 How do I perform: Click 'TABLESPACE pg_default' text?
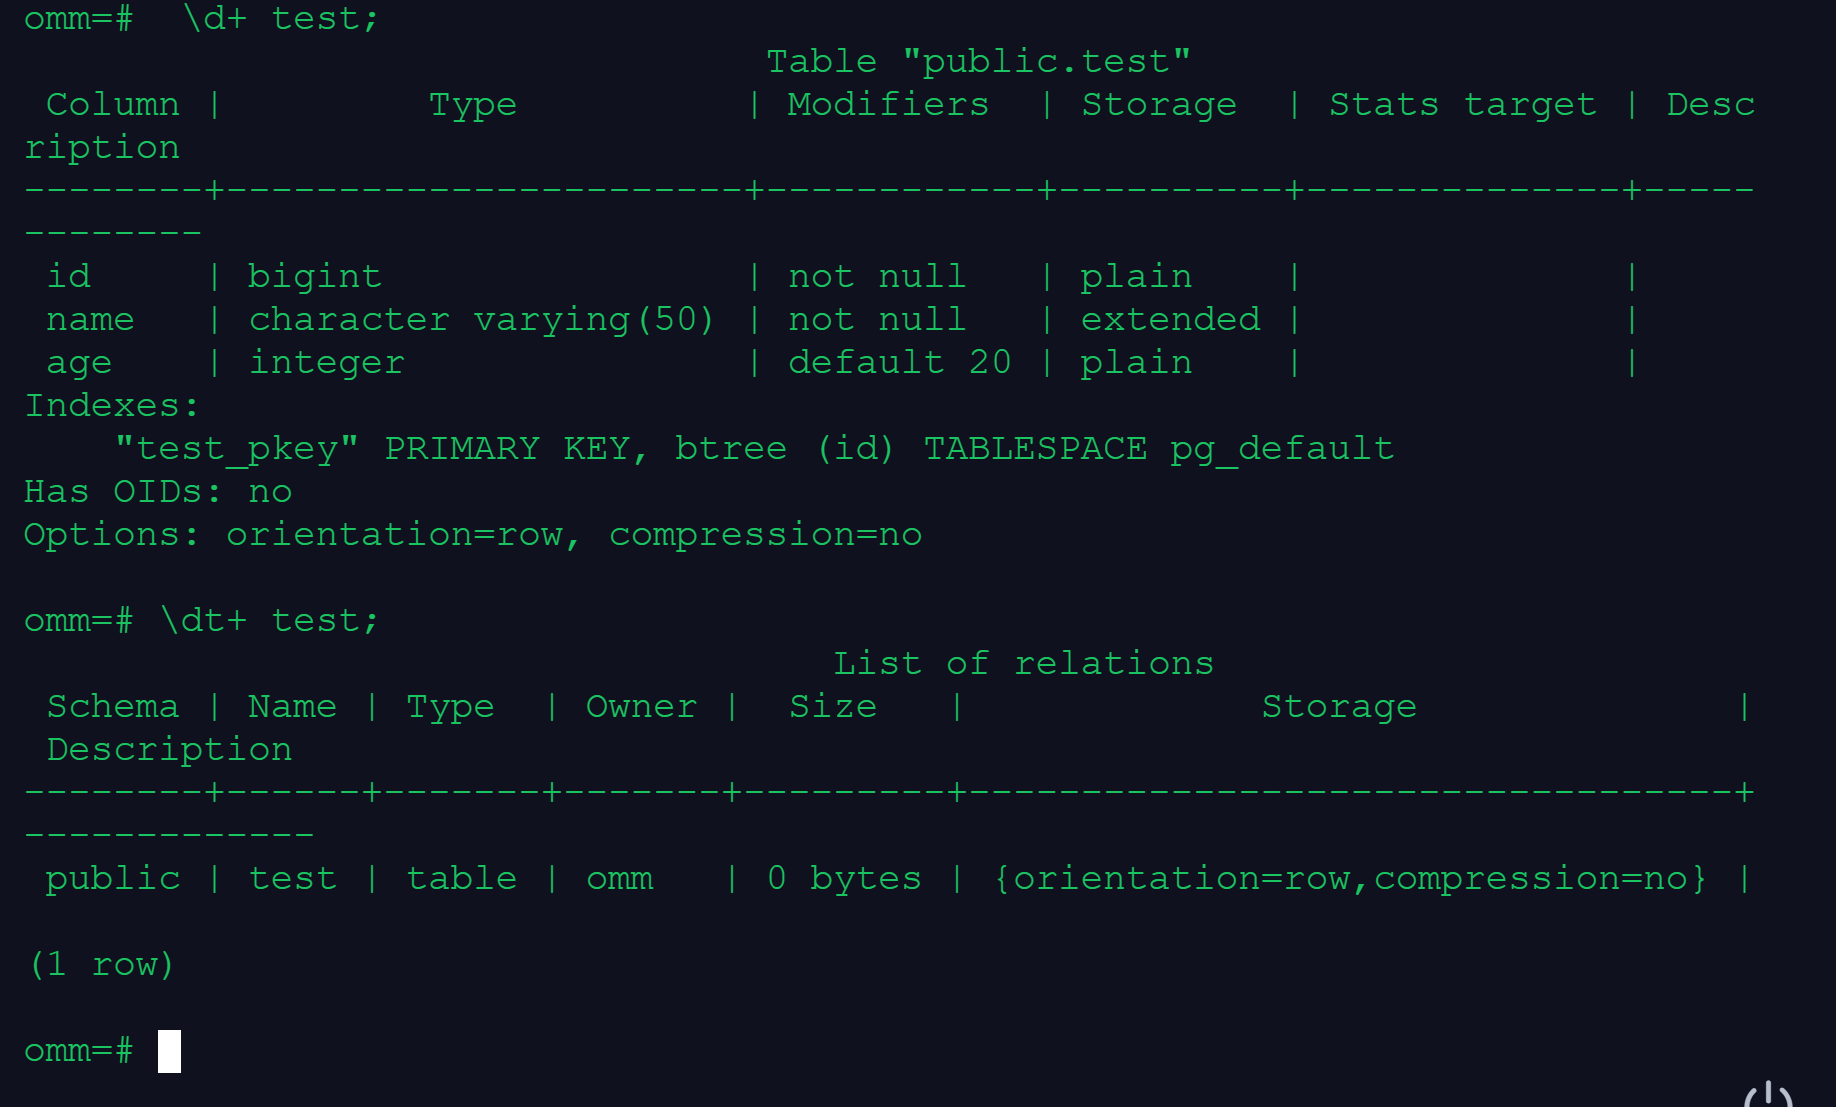click(x=1158, y=448)
